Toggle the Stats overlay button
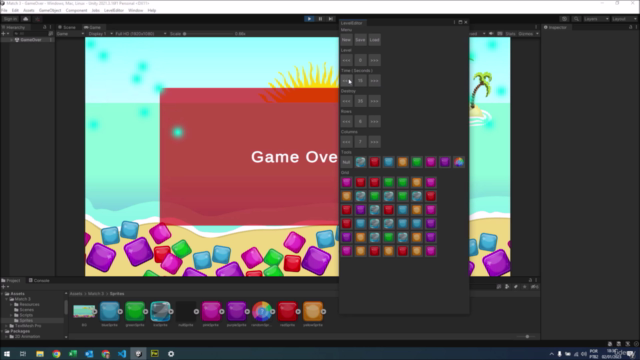The height and width of the screenshot is (360, 640). (x=510, y=33)
